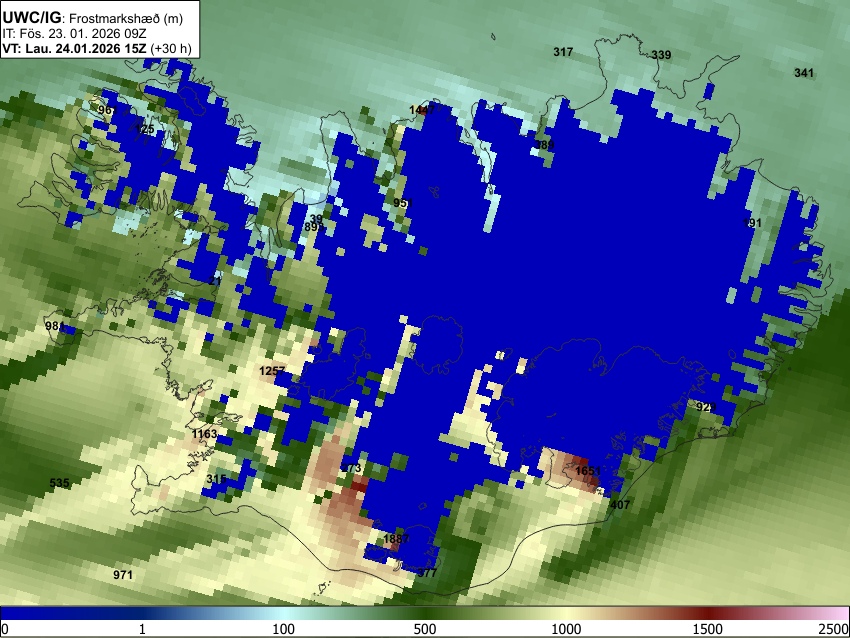Viewport: 850px width, 638px height.
Task: Click the map value 407
Action: tap(620, 505)
